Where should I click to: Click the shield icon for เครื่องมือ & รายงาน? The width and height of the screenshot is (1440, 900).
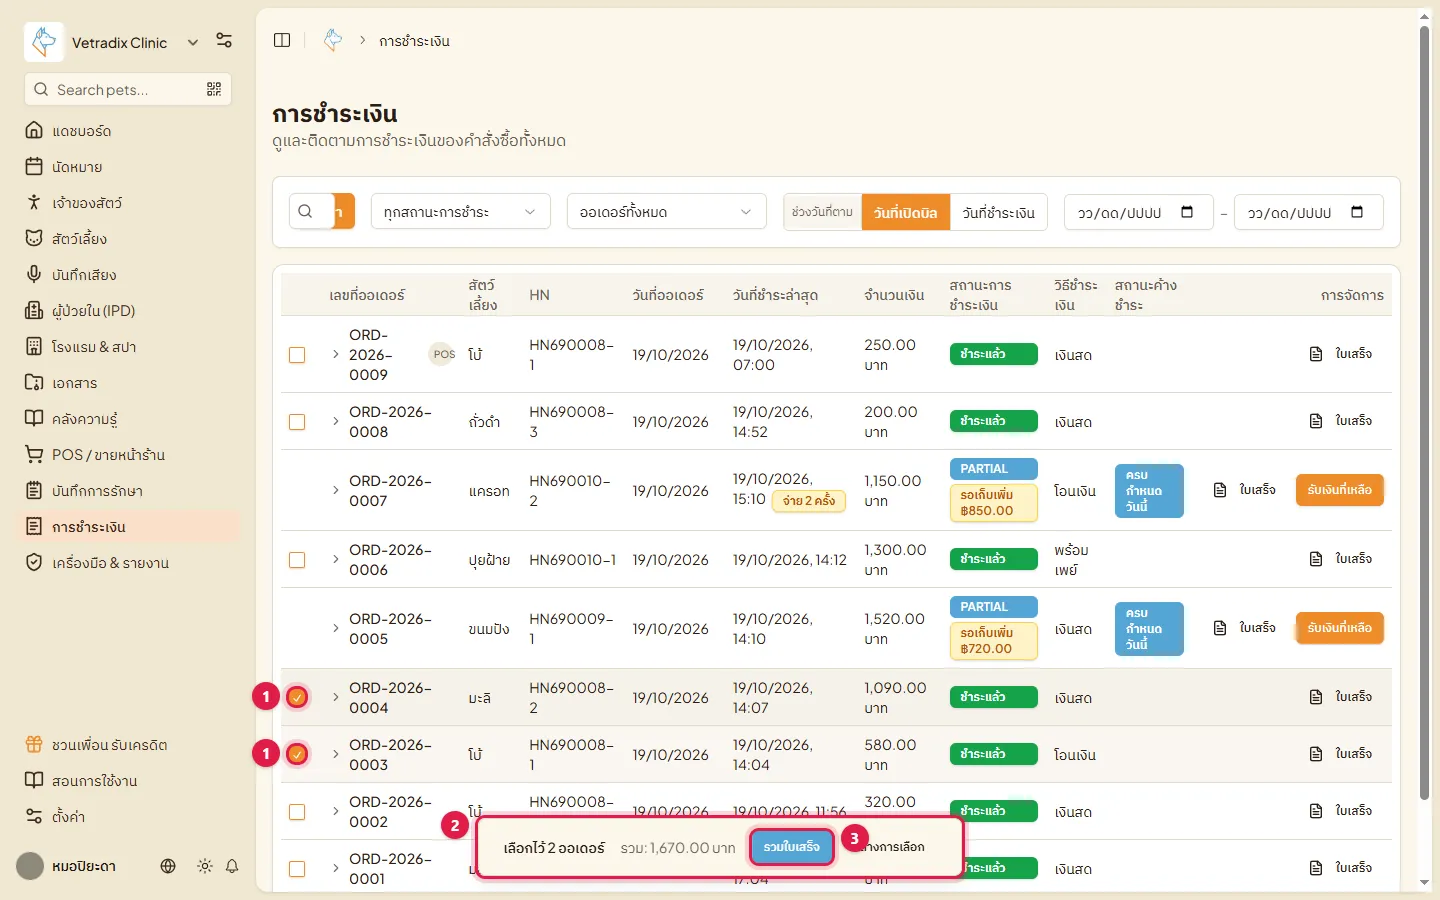34,562
